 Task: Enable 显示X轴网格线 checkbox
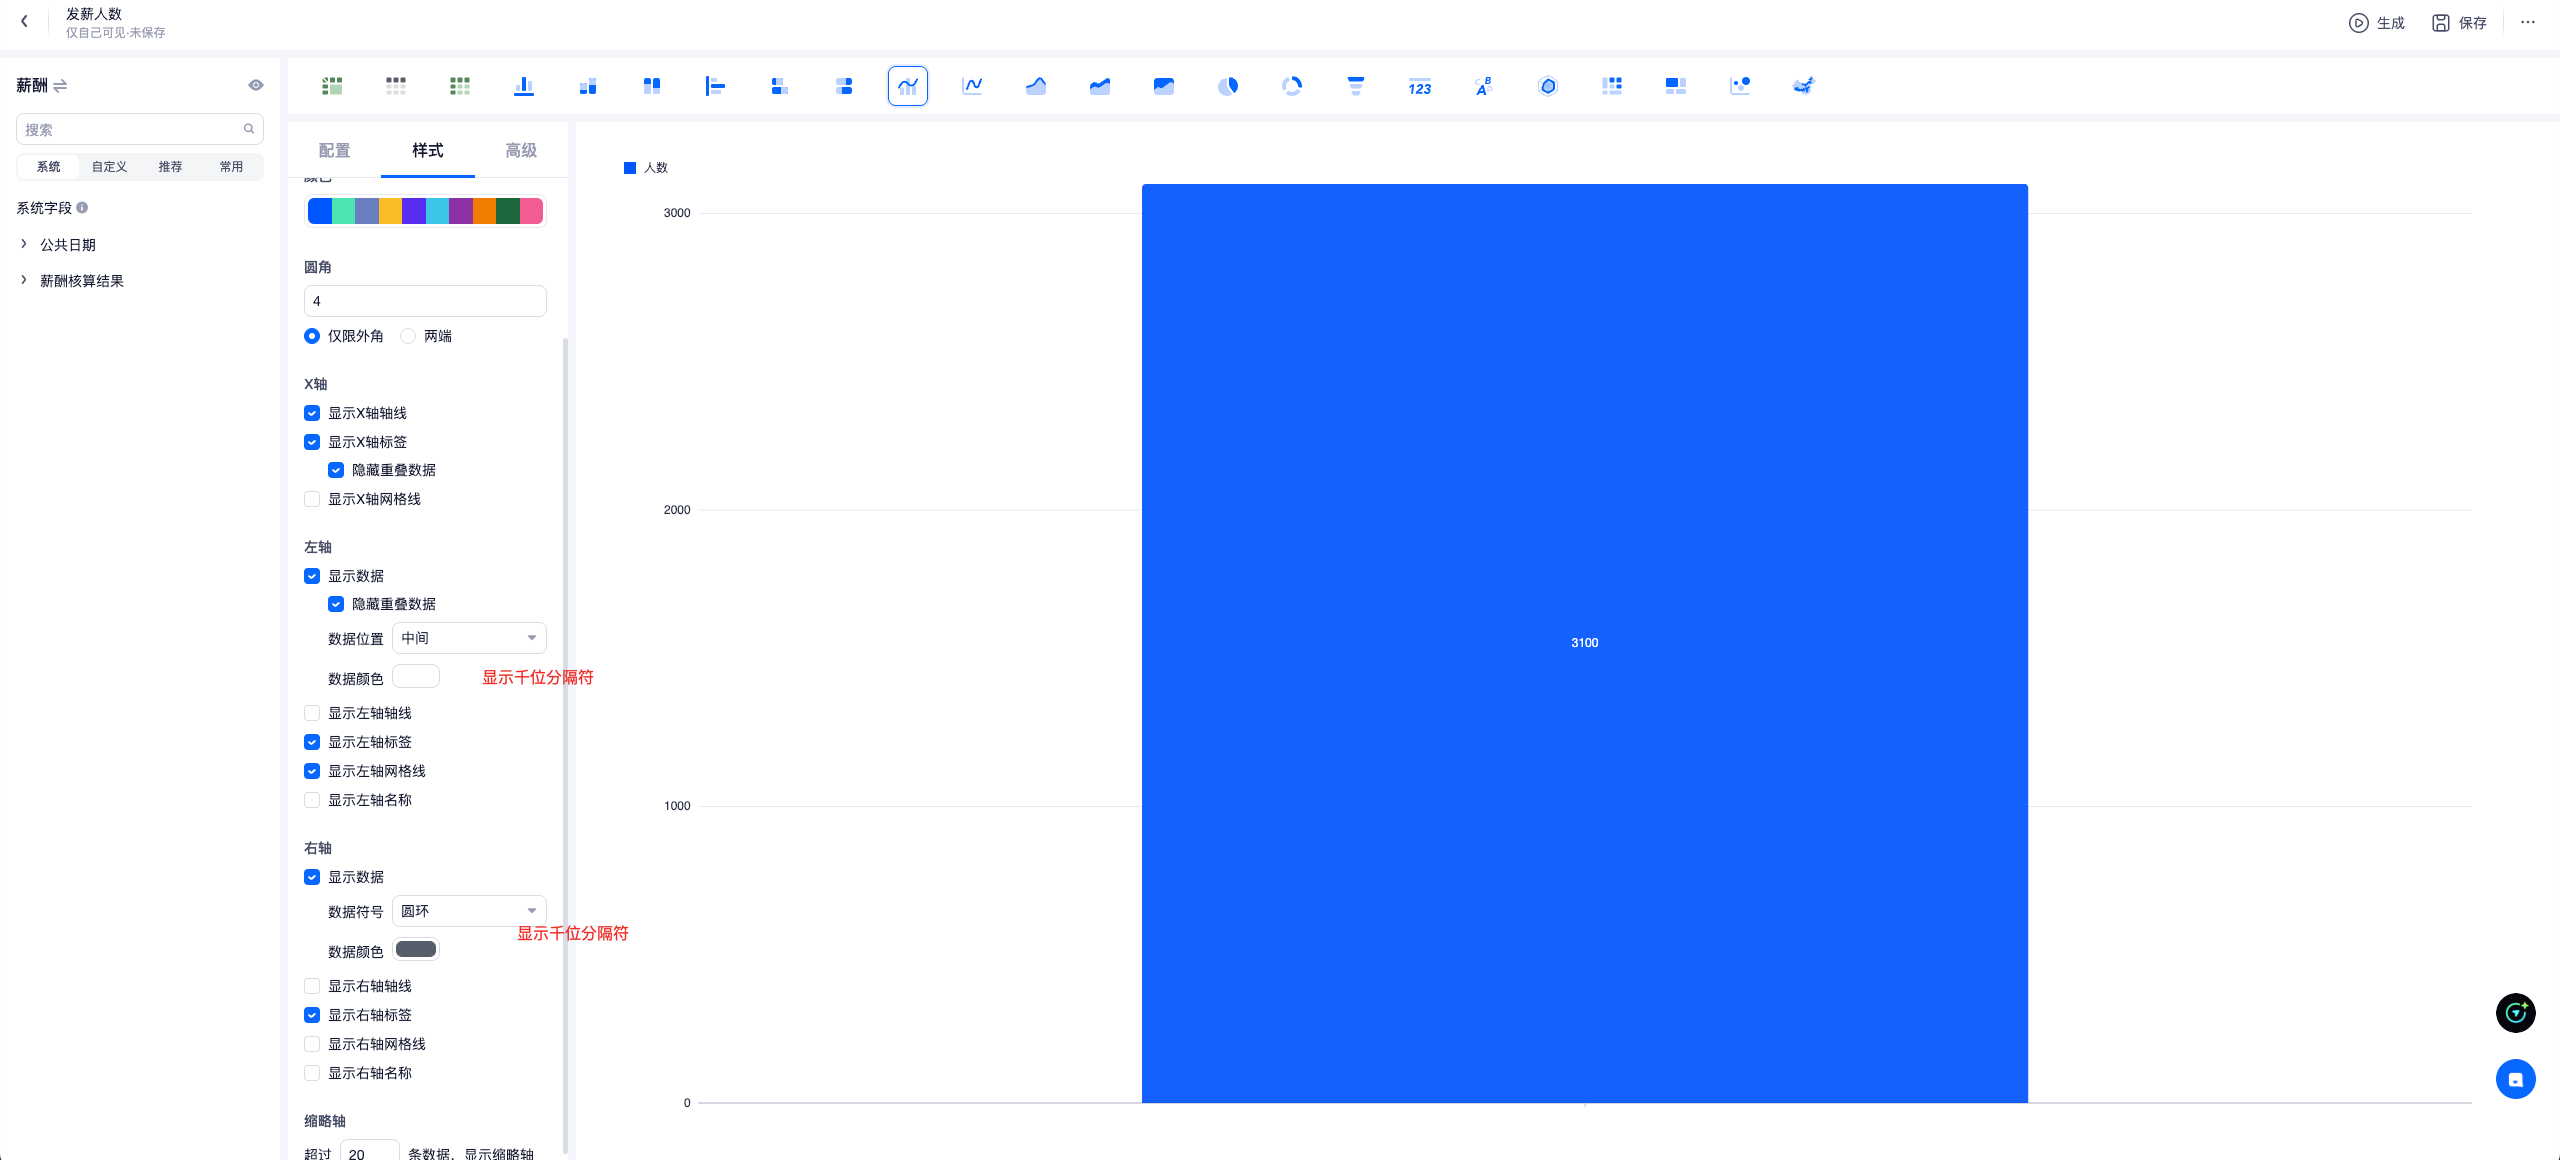[x=312, y=499]
